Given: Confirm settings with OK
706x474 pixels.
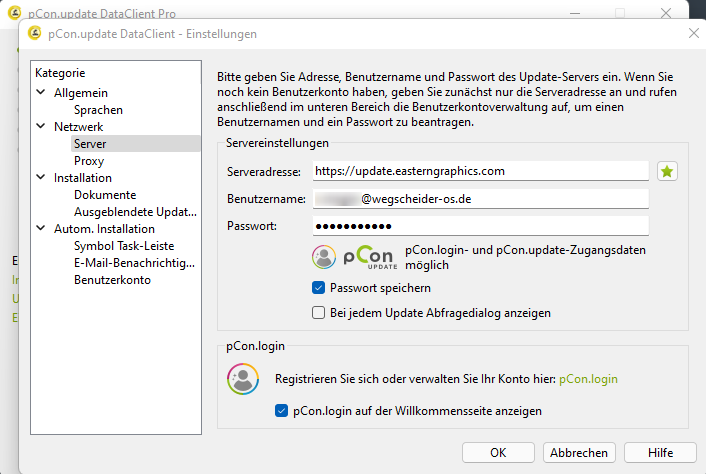Looking at the screenshot, I should (498, 452).
